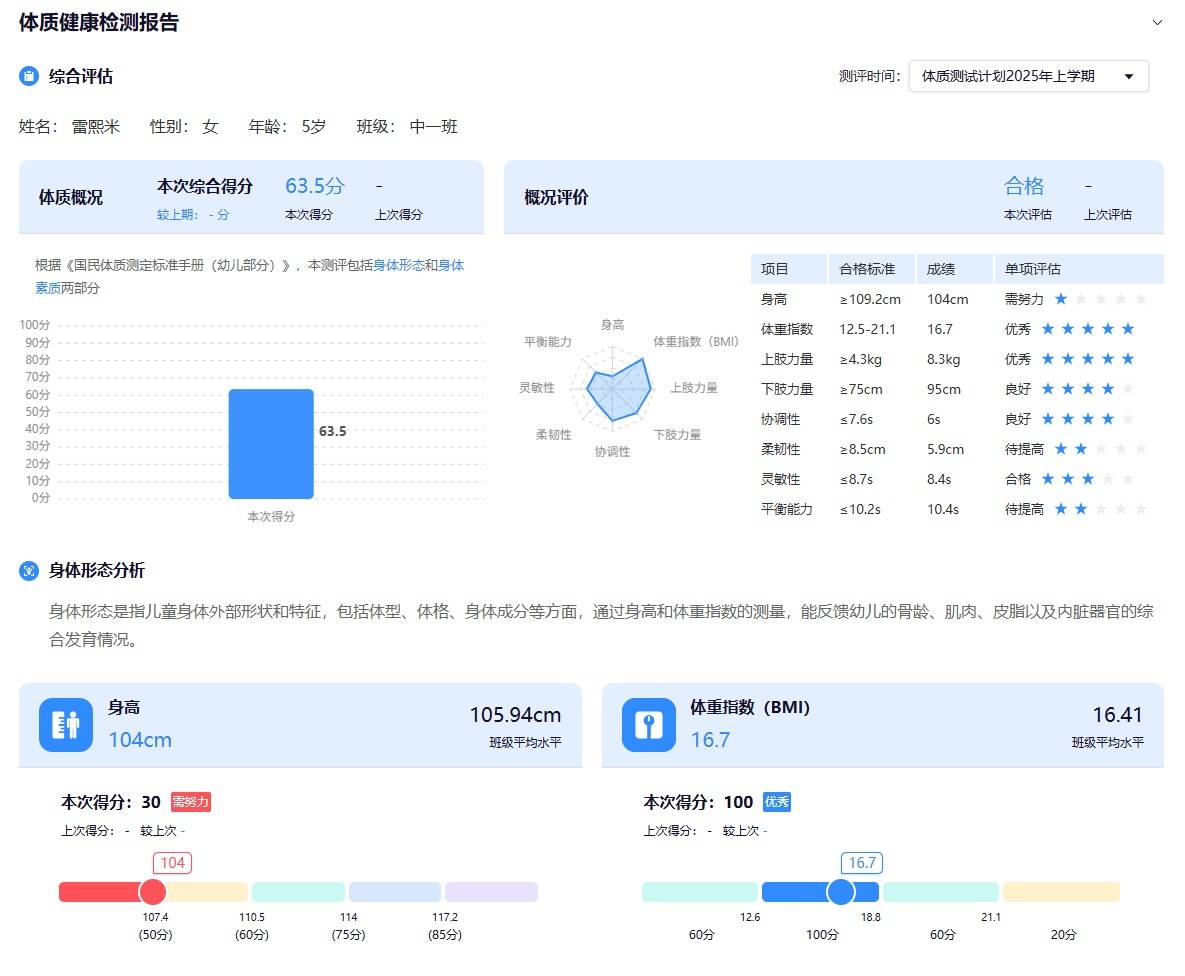
Task: Click the blue 本次得分 bar in chart
Action: click(271, 443)
